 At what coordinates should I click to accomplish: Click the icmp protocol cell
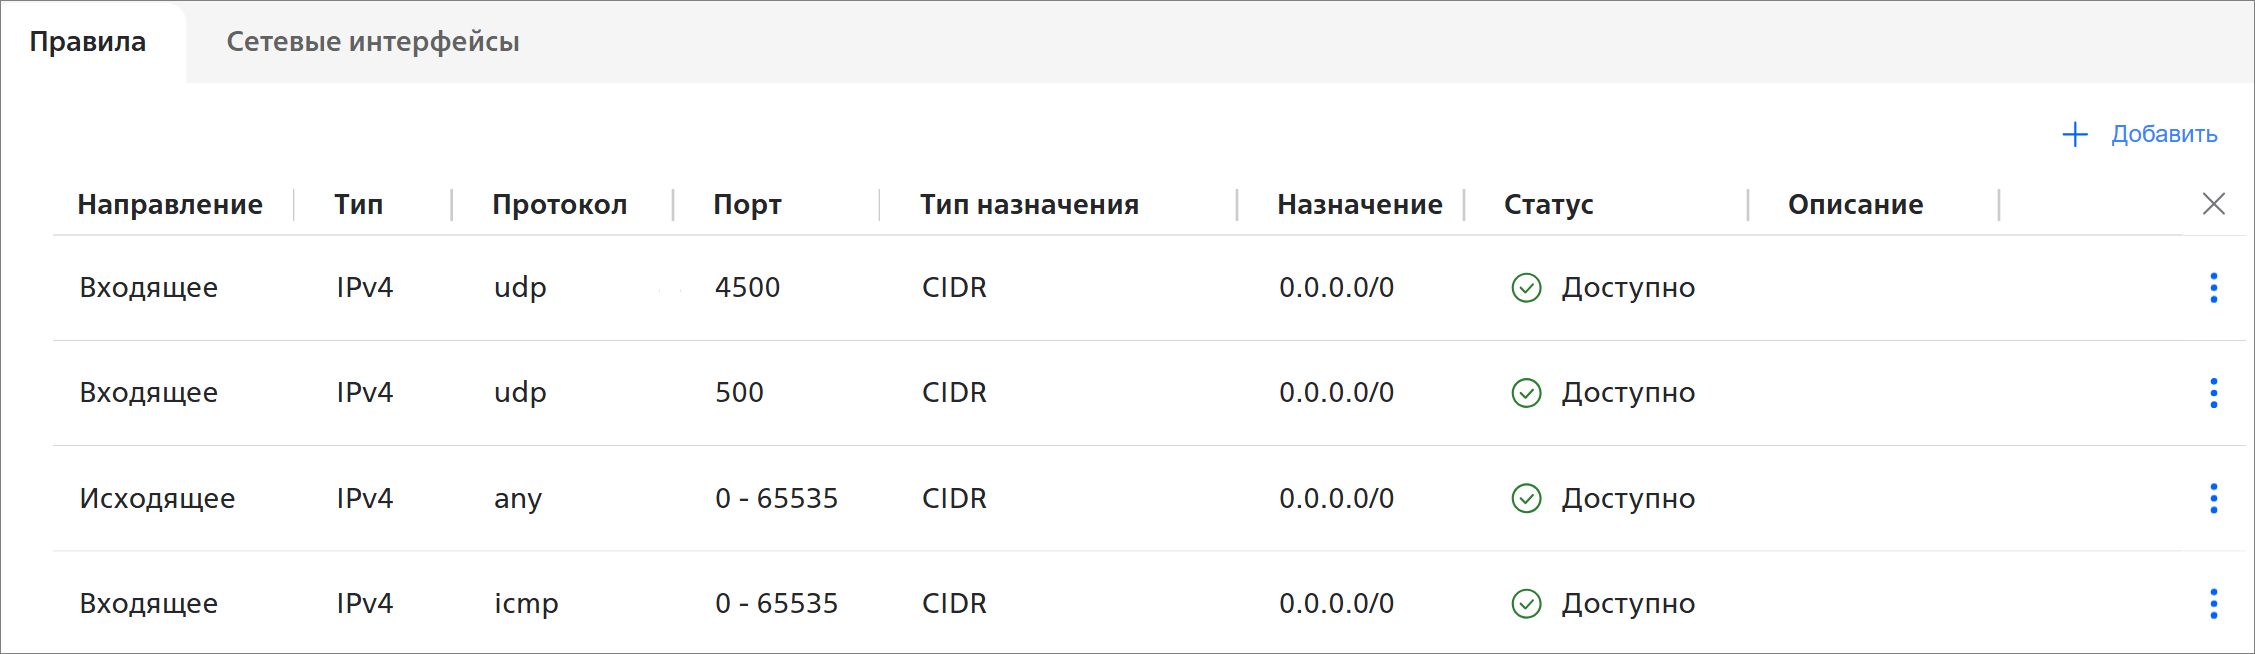point(526,603)
